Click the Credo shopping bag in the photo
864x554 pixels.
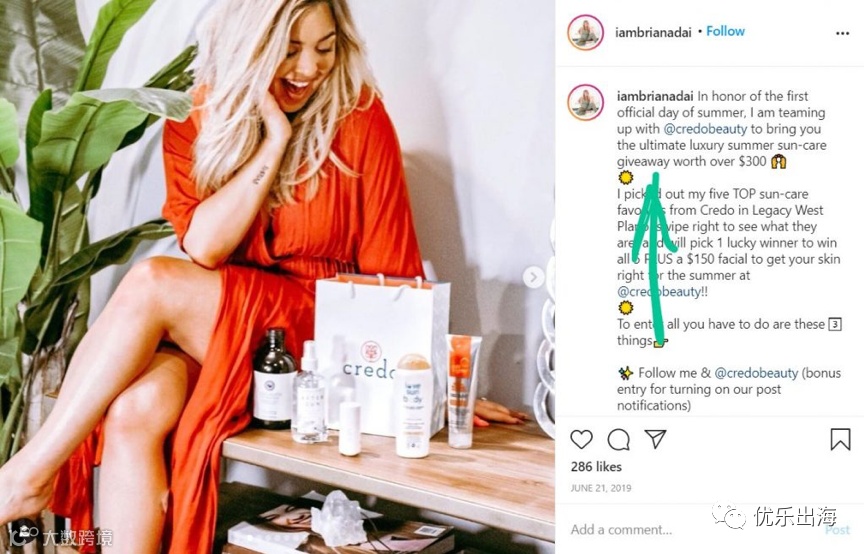pyautogui.click(x=382, y=353)
